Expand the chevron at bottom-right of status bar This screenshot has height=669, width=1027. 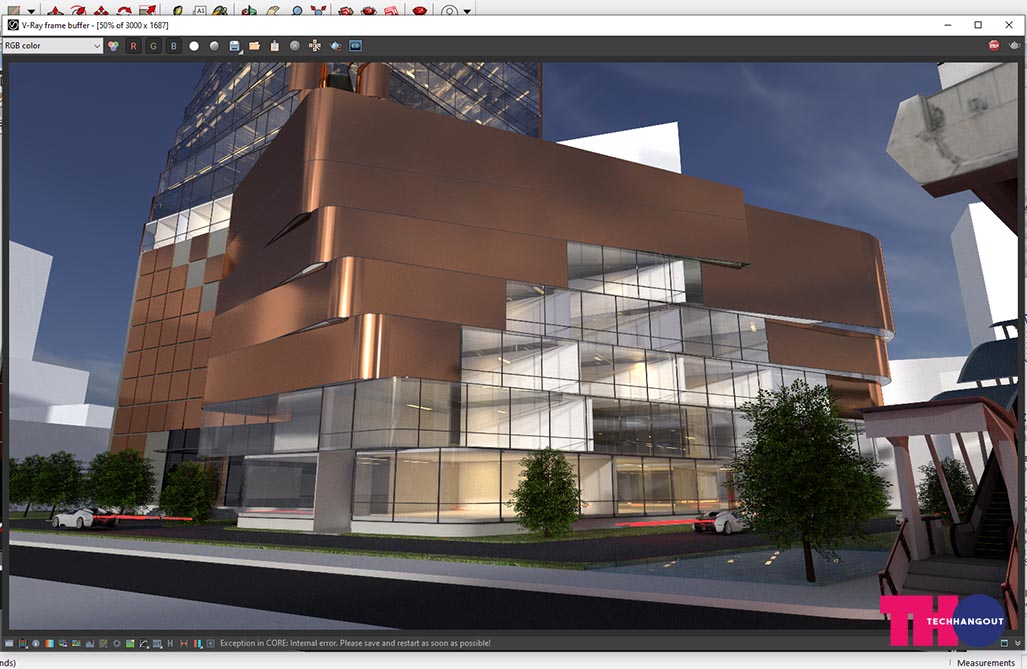tap(1017, 643)
